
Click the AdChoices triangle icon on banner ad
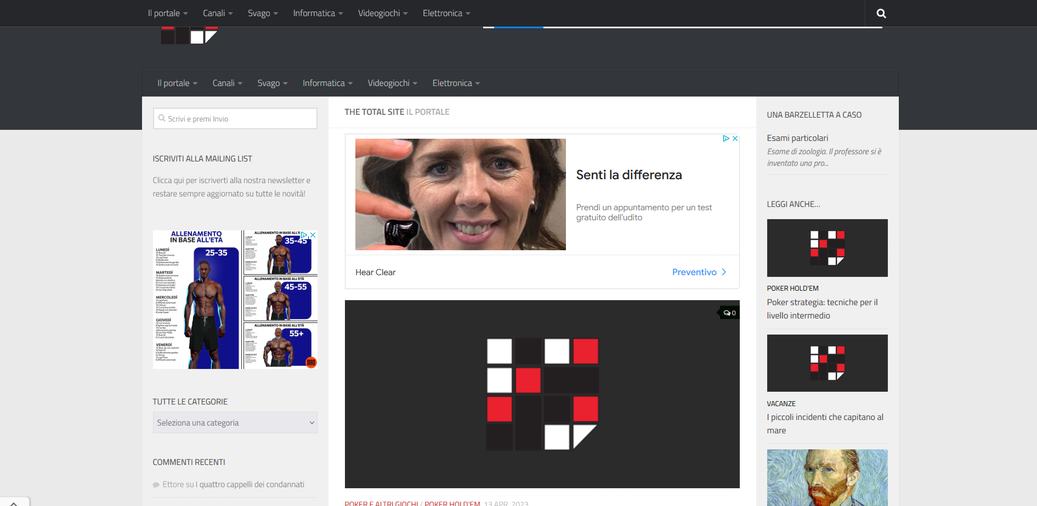pos(725,139)
